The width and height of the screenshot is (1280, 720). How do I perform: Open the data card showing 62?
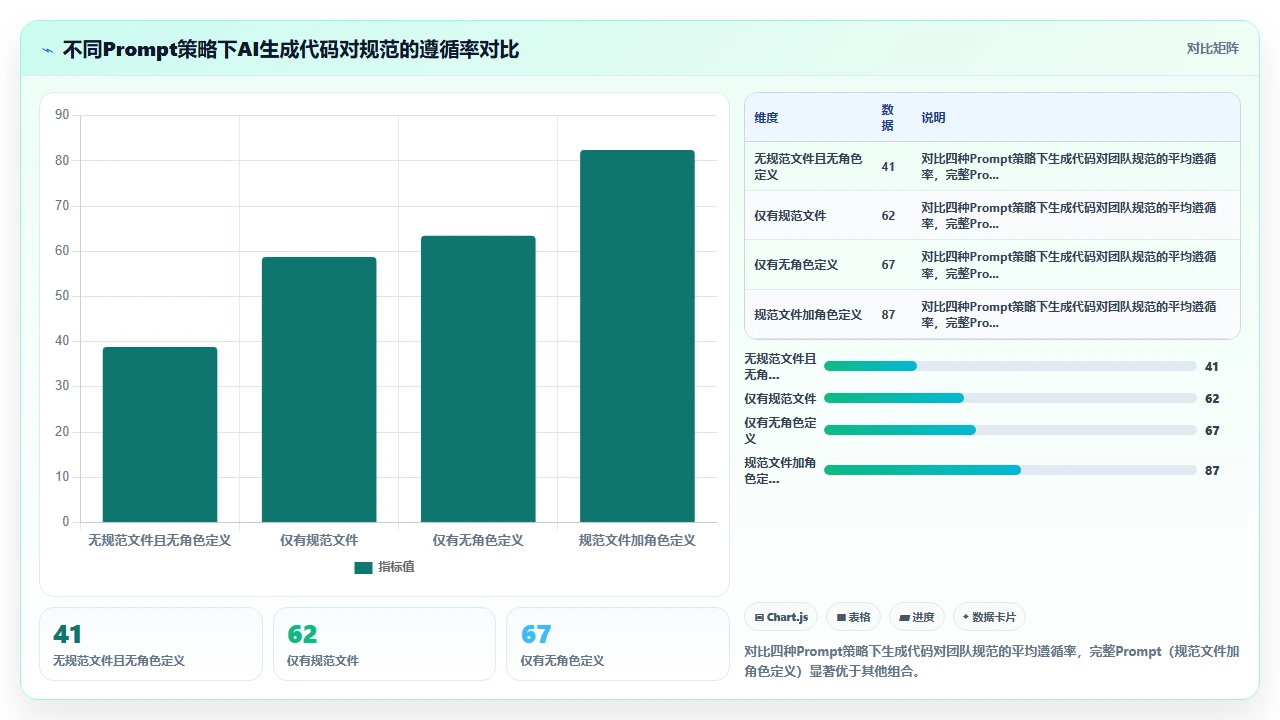coord(384,644)
